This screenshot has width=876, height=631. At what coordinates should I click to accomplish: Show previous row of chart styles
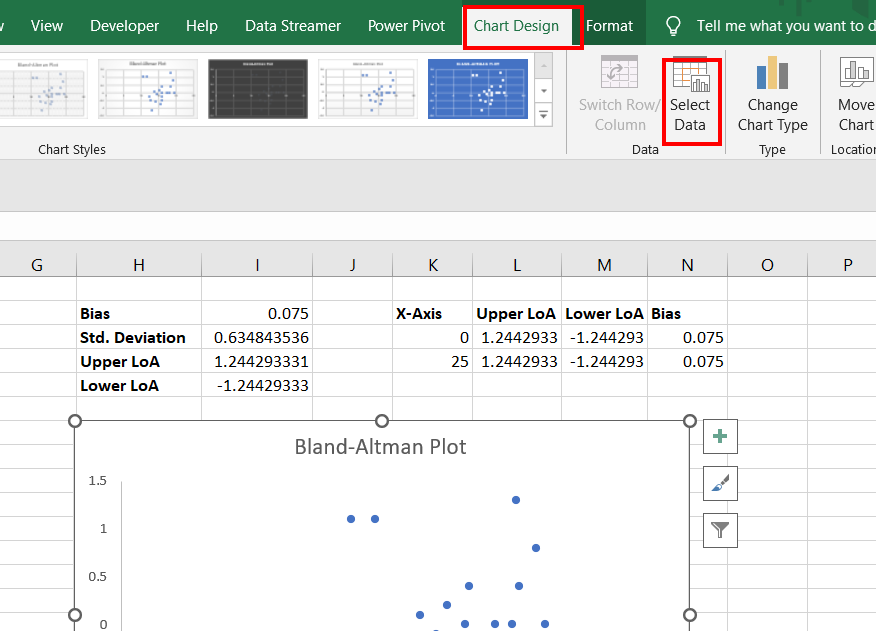pyautogui.click(x=543, y=66)
